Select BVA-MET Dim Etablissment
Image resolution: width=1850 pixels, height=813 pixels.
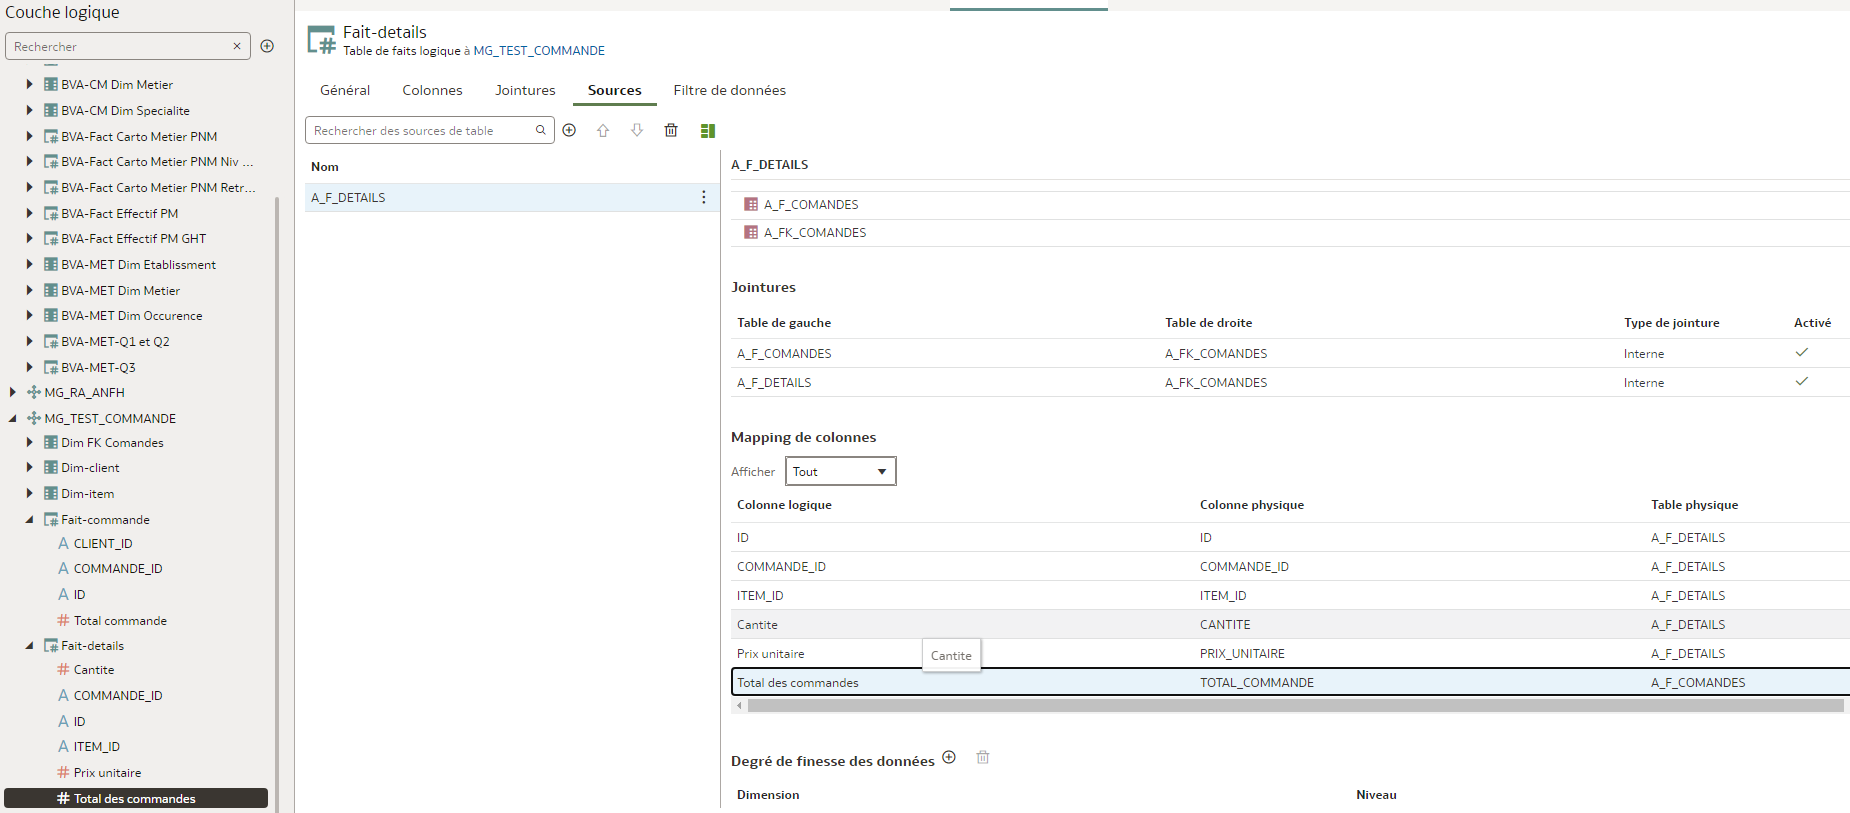[x=138, y=264]
